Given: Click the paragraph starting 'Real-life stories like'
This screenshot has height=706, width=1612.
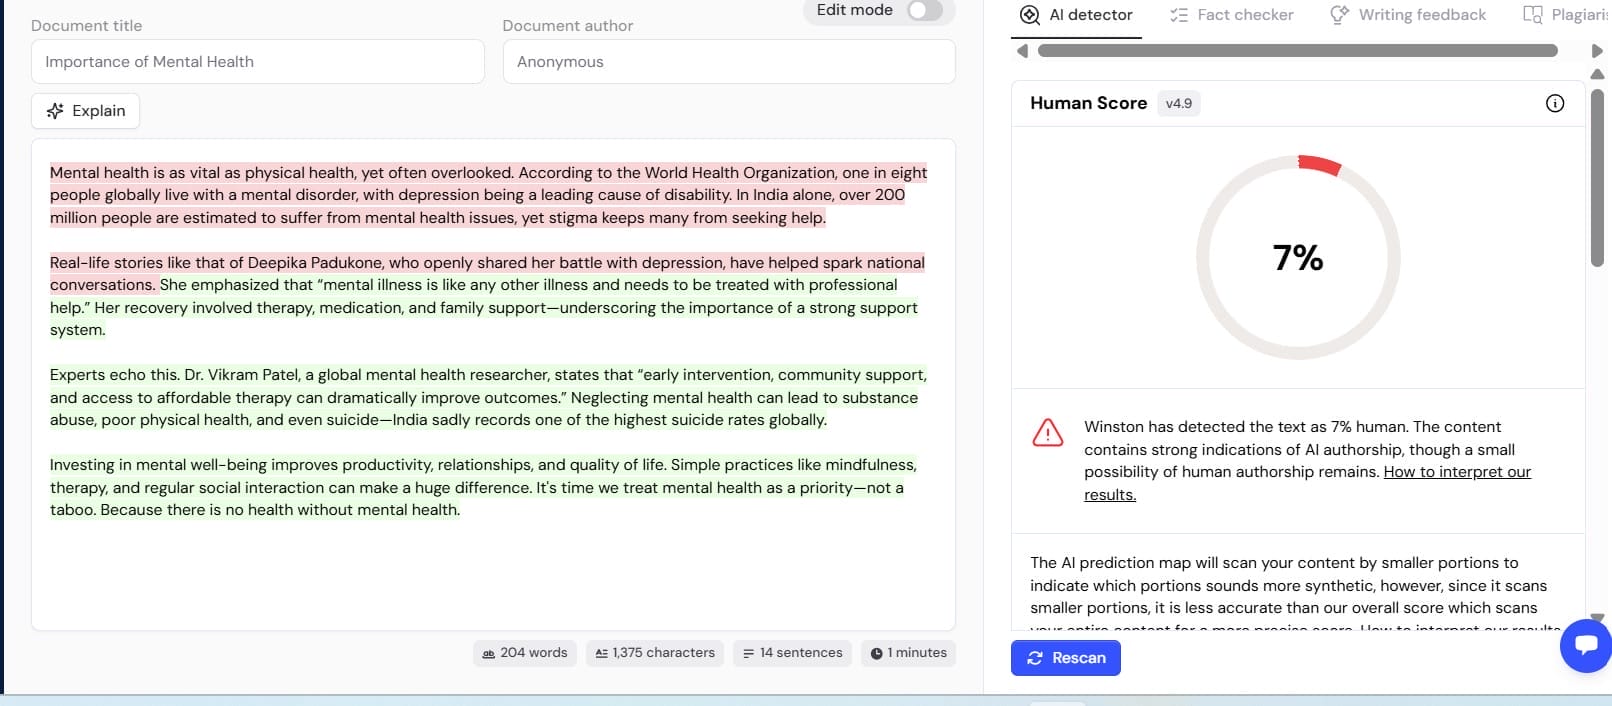Looking at the screenshot, I should coord(488,296).
